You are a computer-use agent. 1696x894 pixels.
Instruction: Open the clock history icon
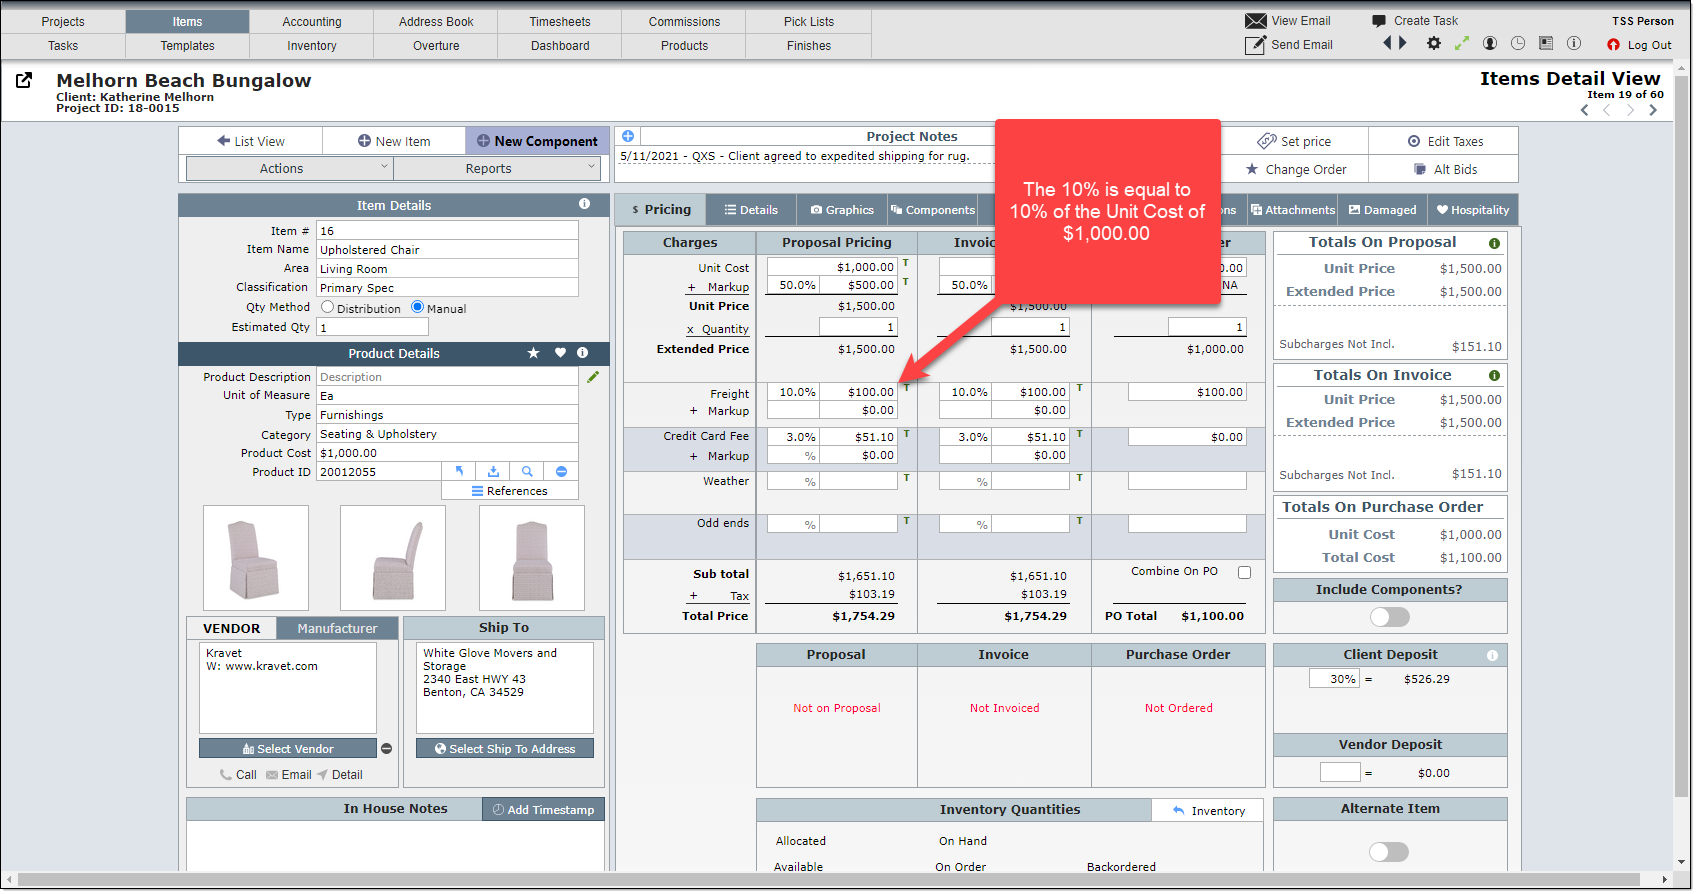1518,43
